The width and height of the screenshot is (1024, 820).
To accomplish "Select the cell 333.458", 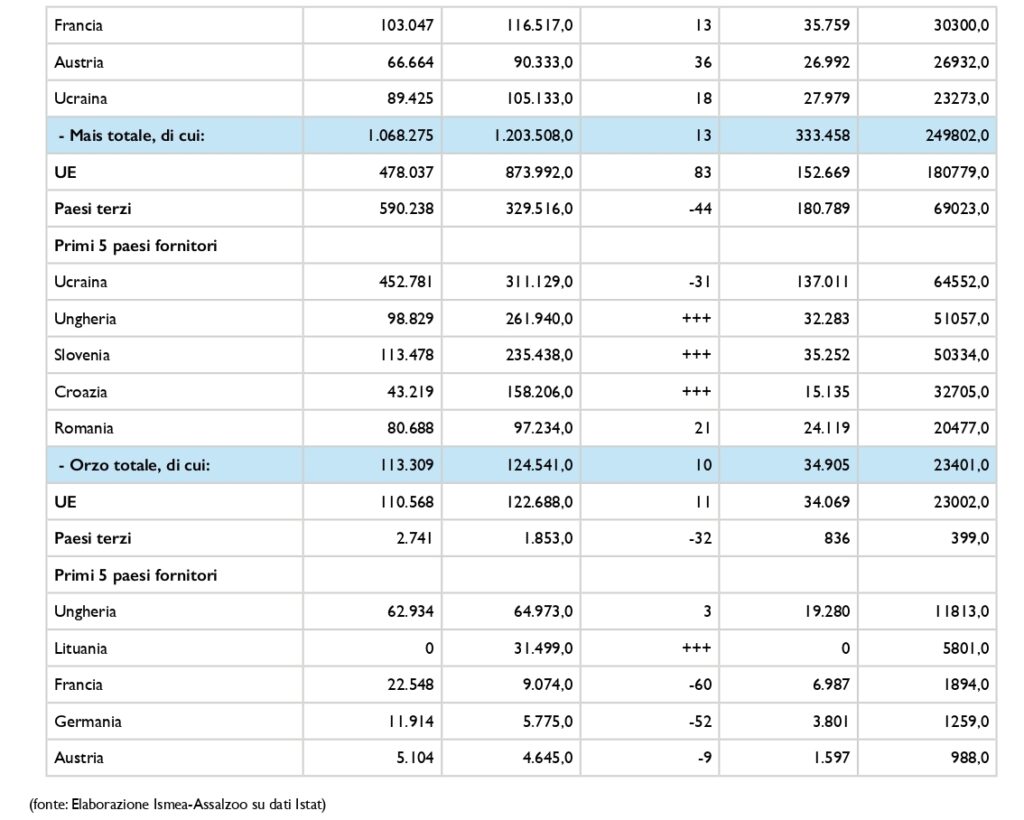I will coord(823,136).
